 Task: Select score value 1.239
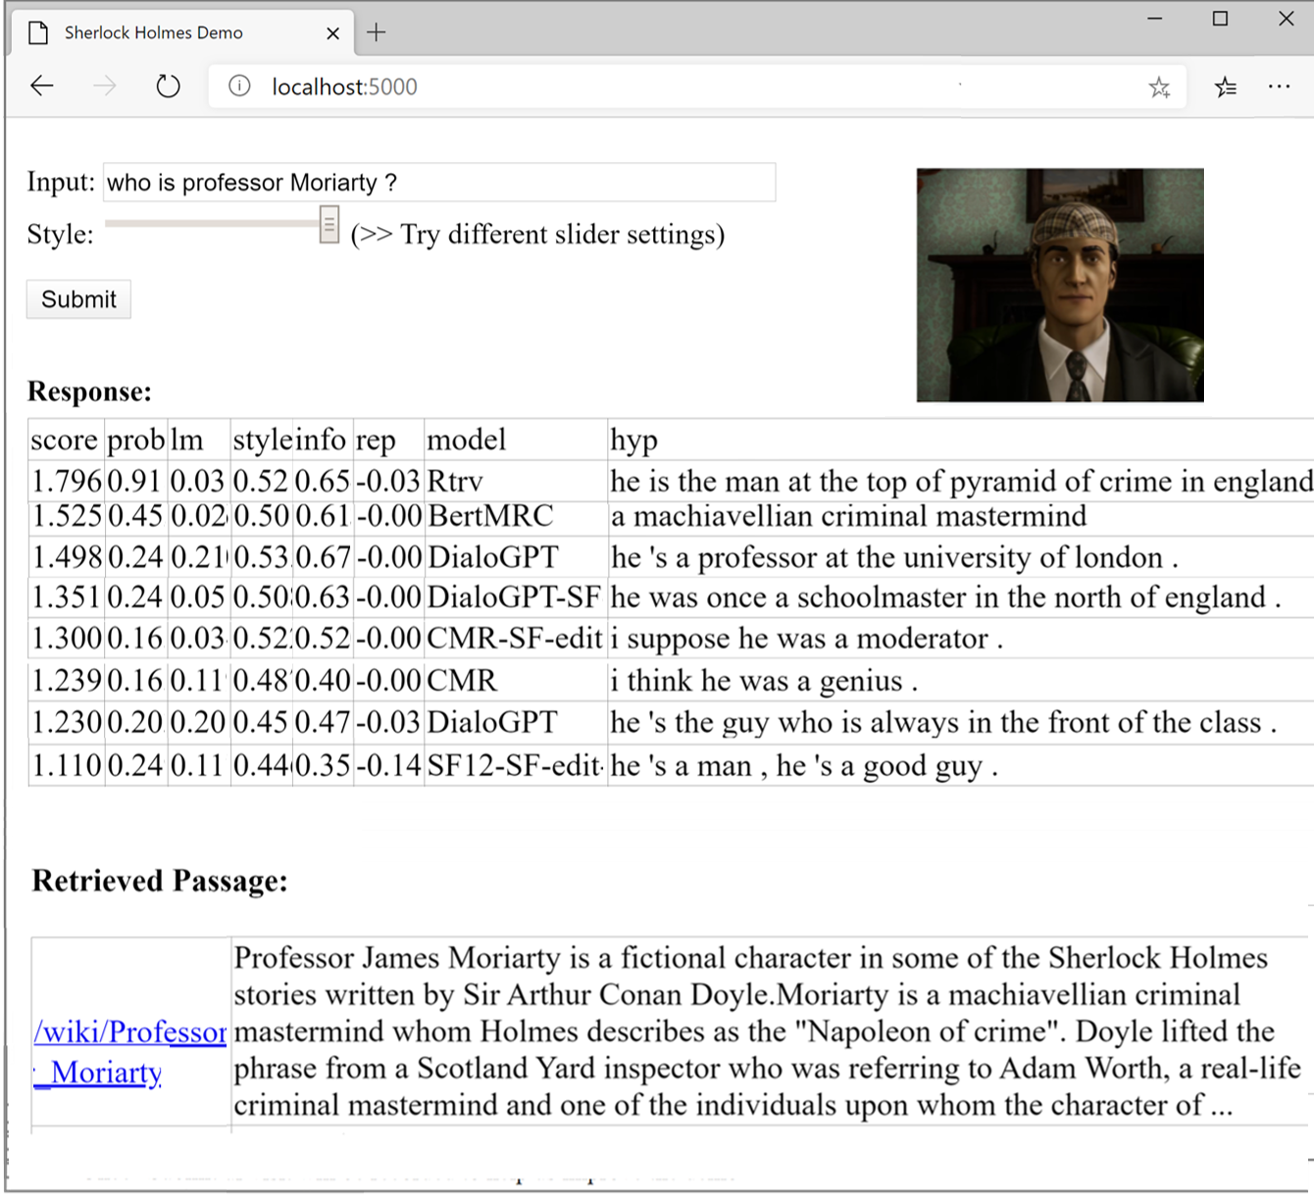click(x=66, y=681)
